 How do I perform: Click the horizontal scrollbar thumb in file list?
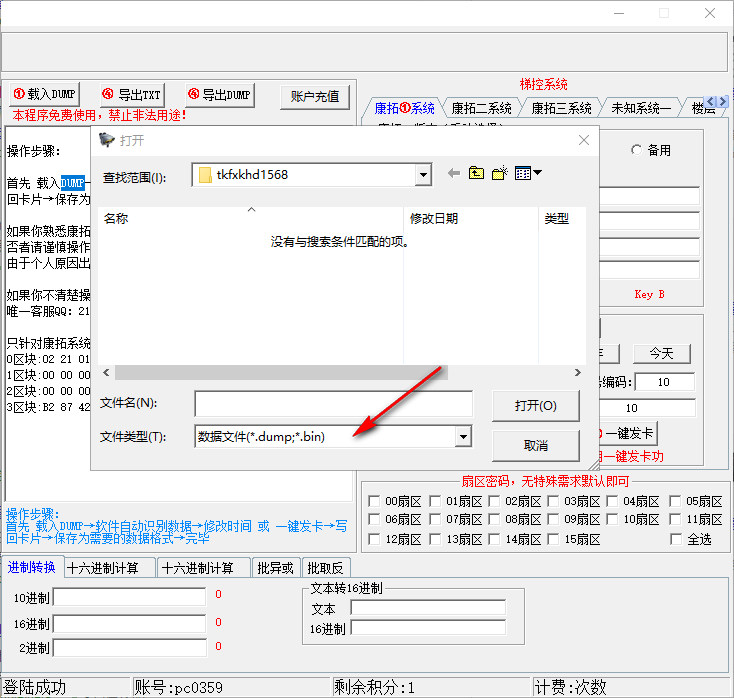(281, 373)
